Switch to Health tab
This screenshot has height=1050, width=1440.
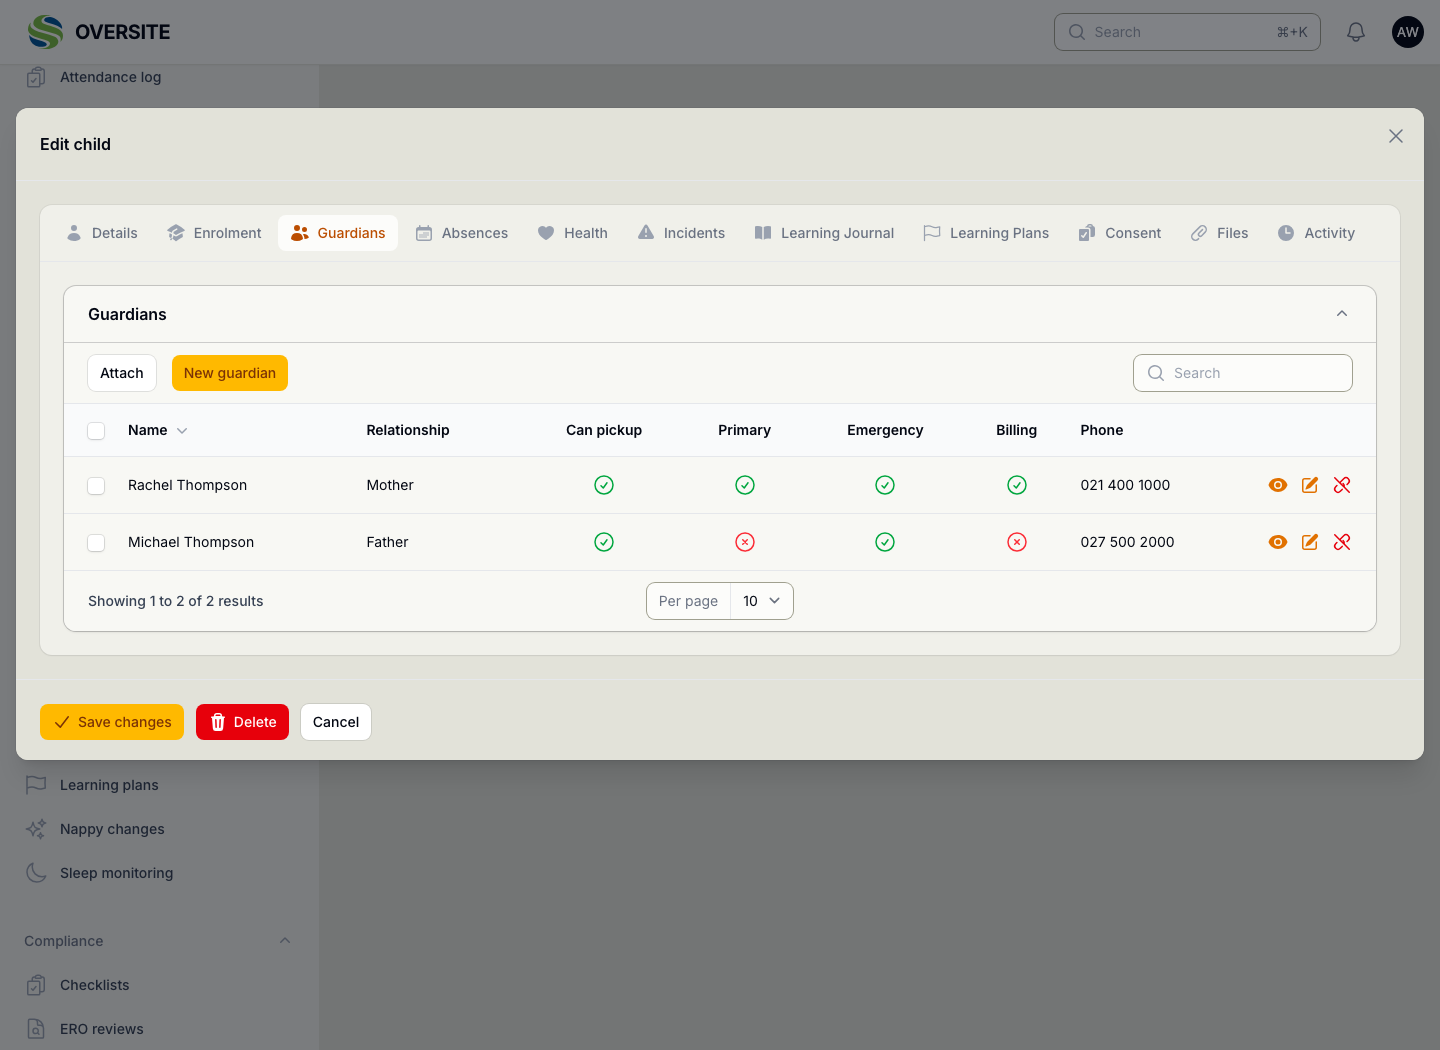coord(573,233)
